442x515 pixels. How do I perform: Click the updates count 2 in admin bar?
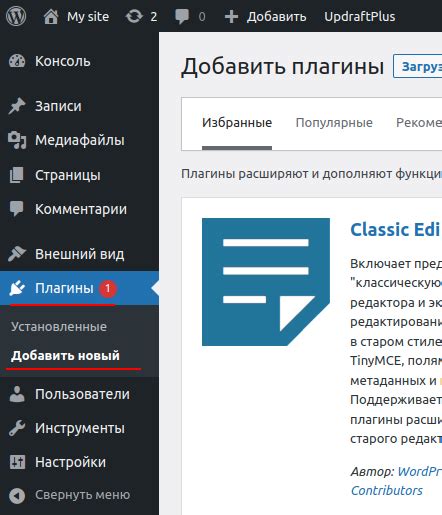click(x=153, y=17)
